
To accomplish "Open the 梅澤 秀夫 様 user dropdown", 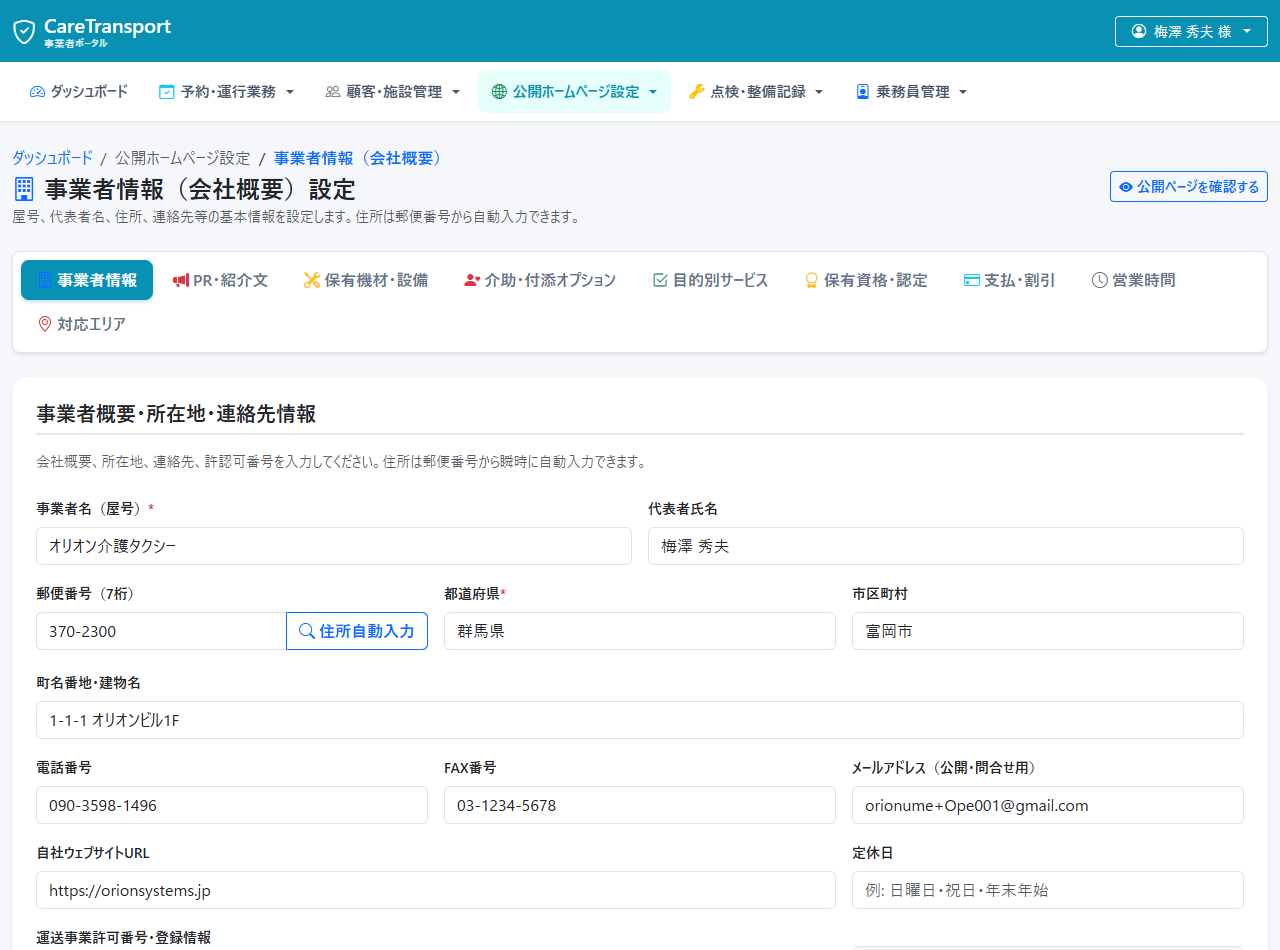I will tap(1191, 31).
